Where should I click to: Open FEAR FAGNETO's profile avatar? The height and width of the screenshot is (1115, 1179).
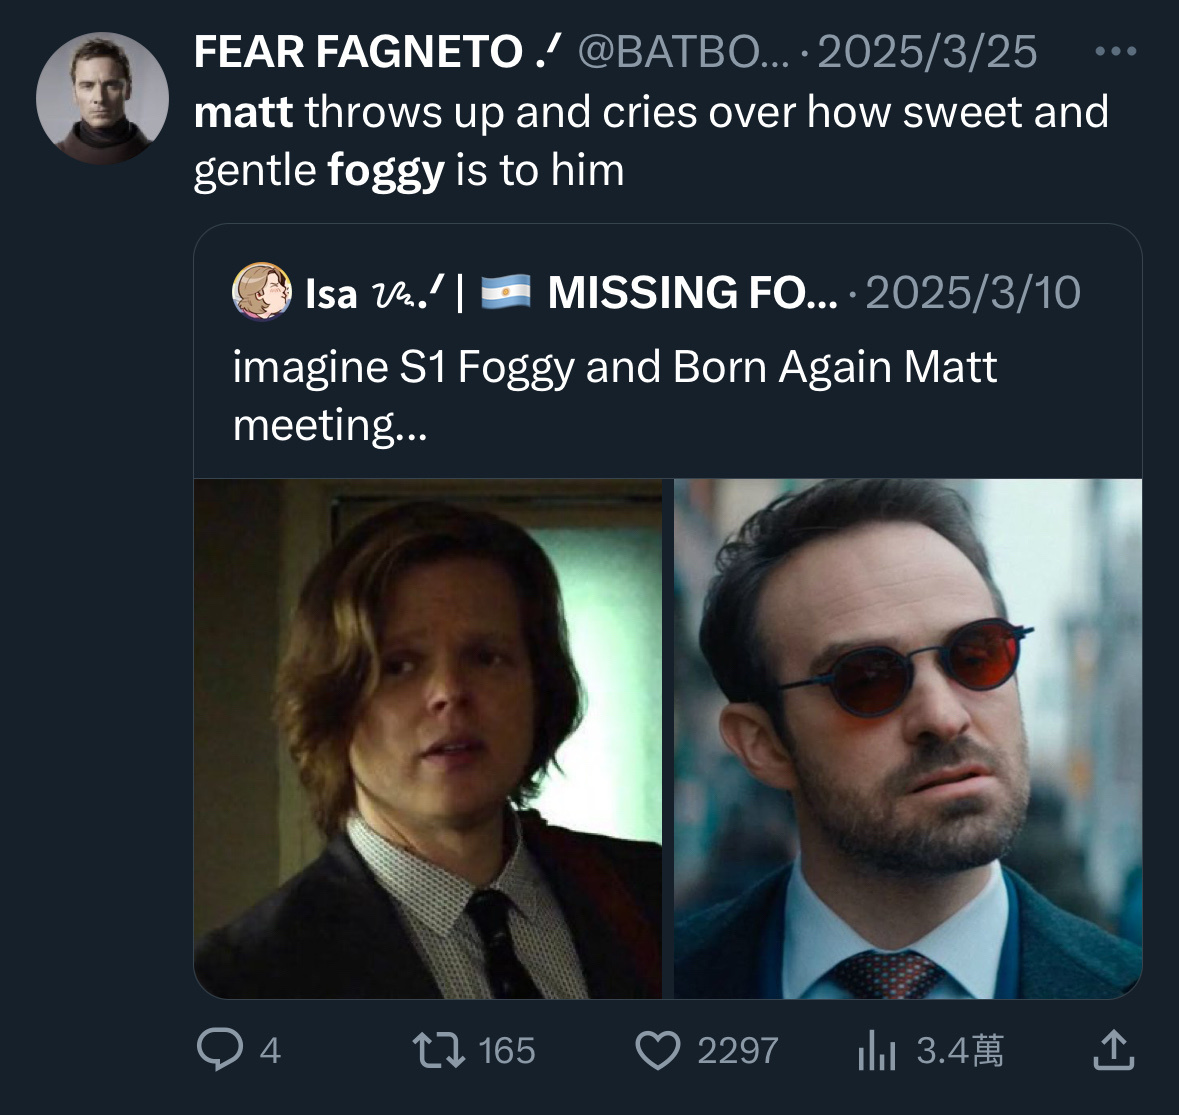tap(101, 98)
